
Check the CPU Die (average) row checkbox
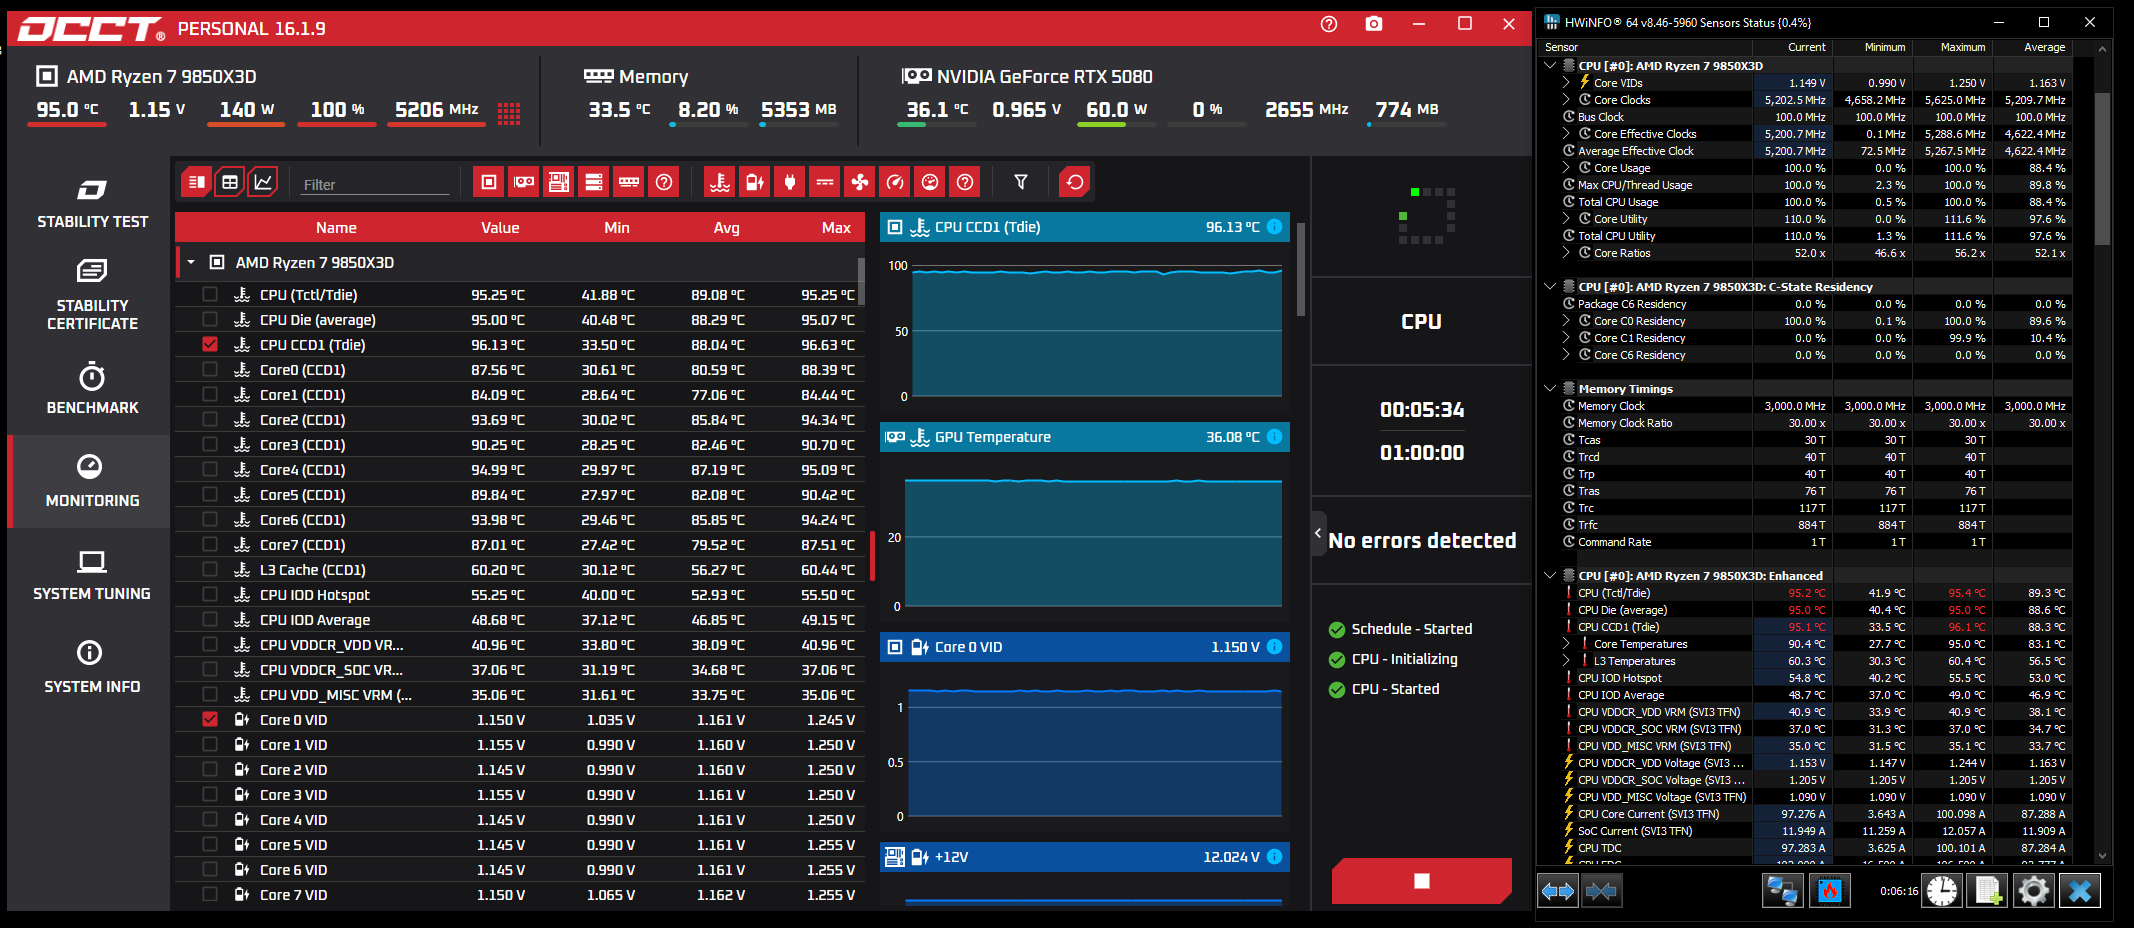pos(210,320)
